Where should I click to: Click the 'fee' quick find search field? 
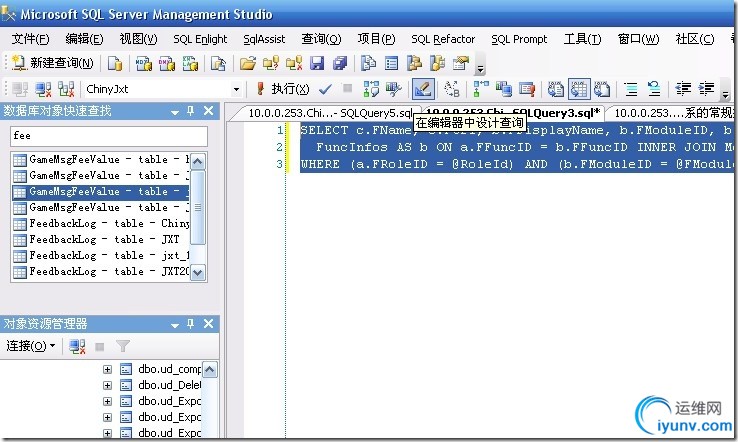point(109,136)
